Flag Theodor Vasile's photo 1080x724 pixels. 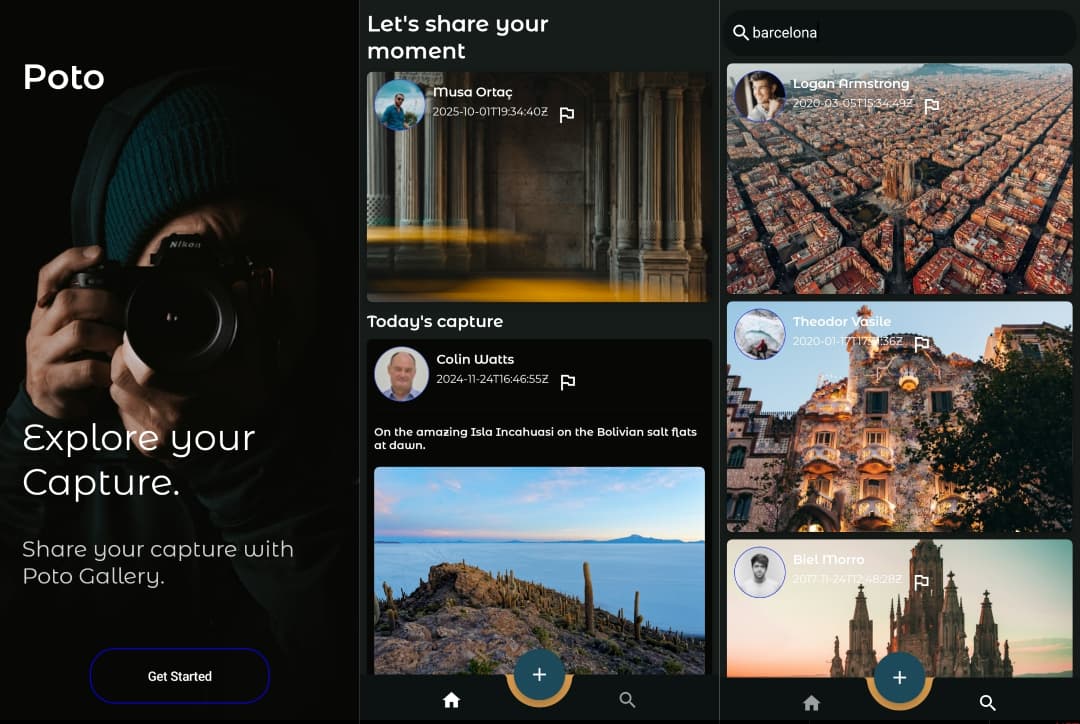coord(922,344)
